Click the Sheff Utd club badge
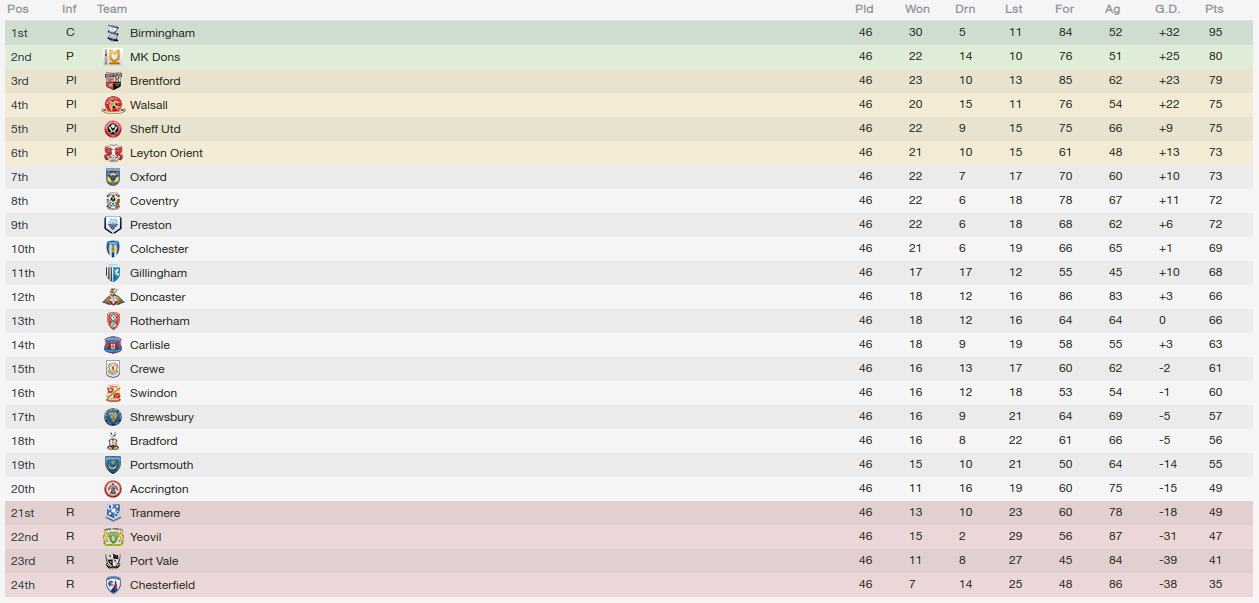The width and height of the screenshot is (1259, 603). point(113,129)
